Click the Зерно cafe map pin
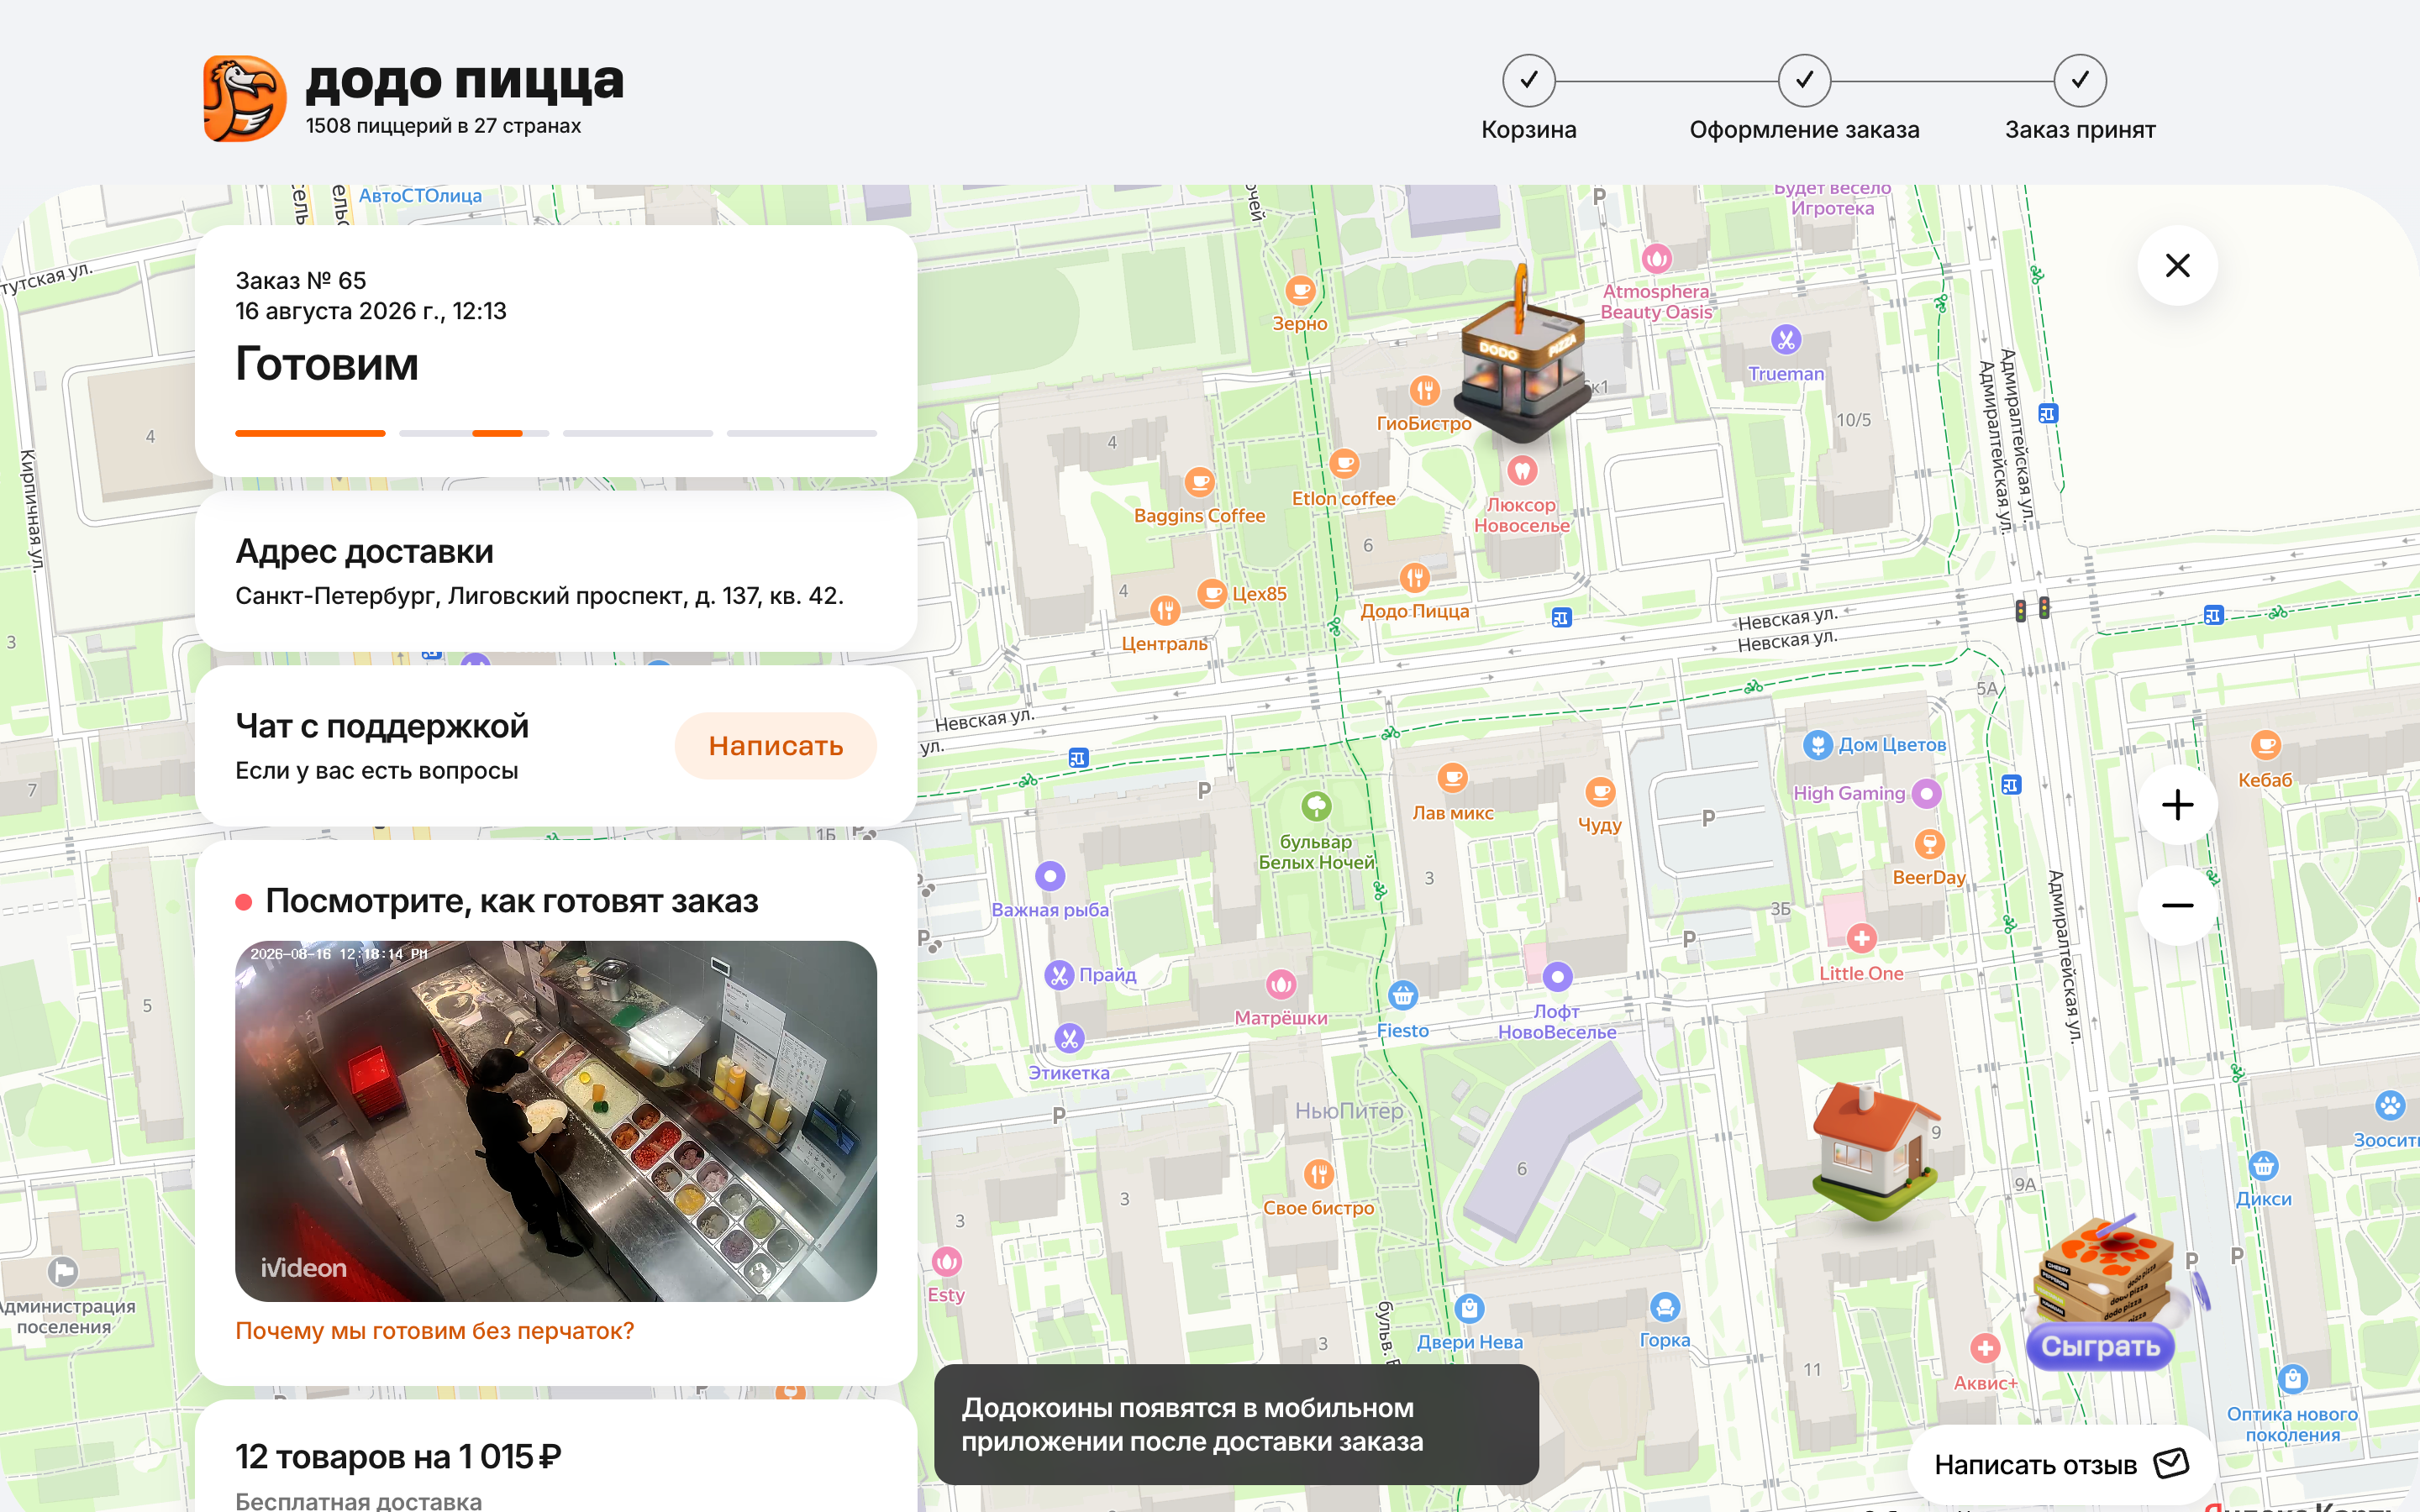Image resolution: width=2420 pixels, height=1512 pixels. pyautogui.click(x=1300, y=290)
